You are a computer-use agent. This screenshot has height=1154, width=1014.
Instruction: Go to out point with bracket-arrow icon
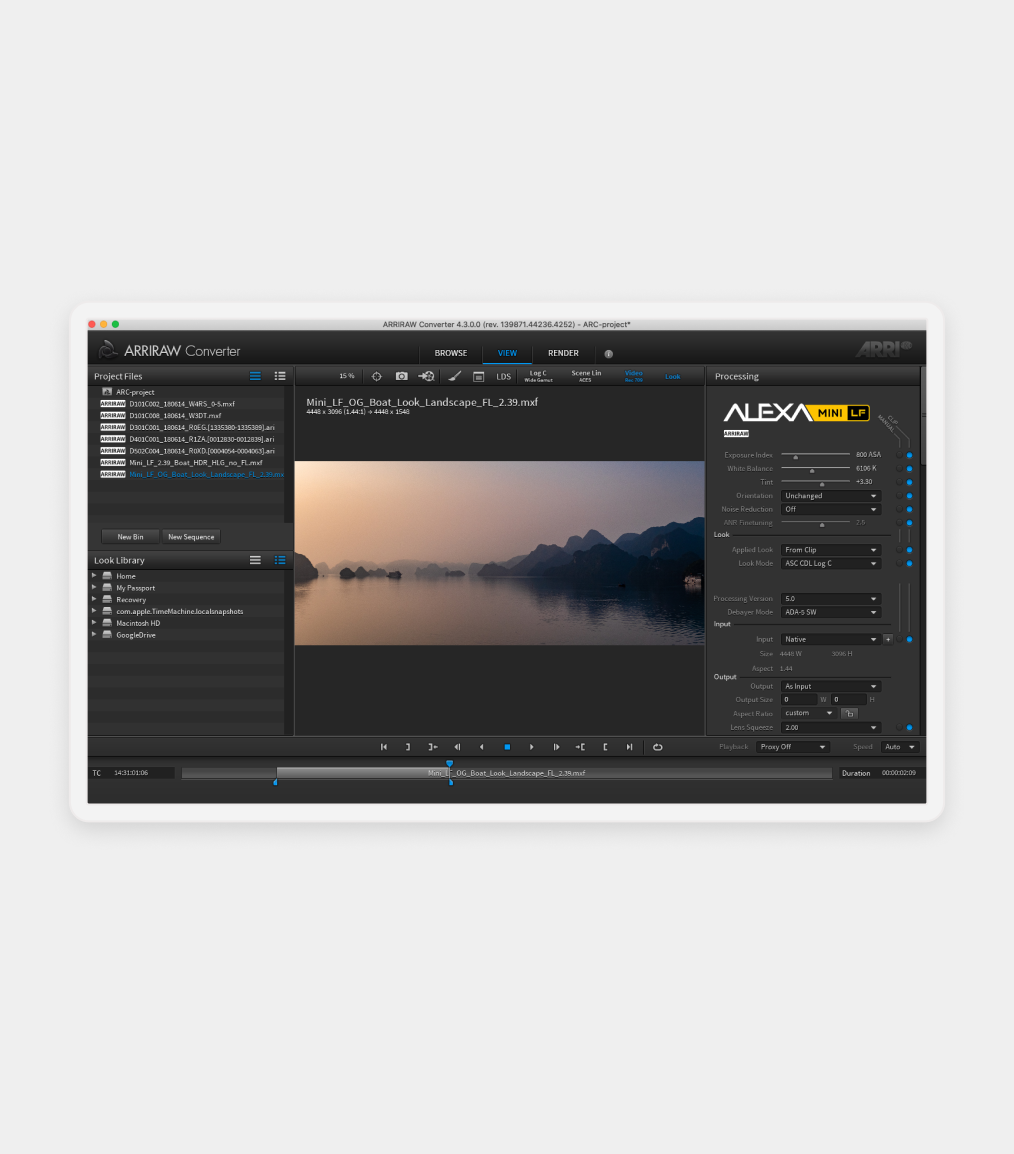pos(433,747)
